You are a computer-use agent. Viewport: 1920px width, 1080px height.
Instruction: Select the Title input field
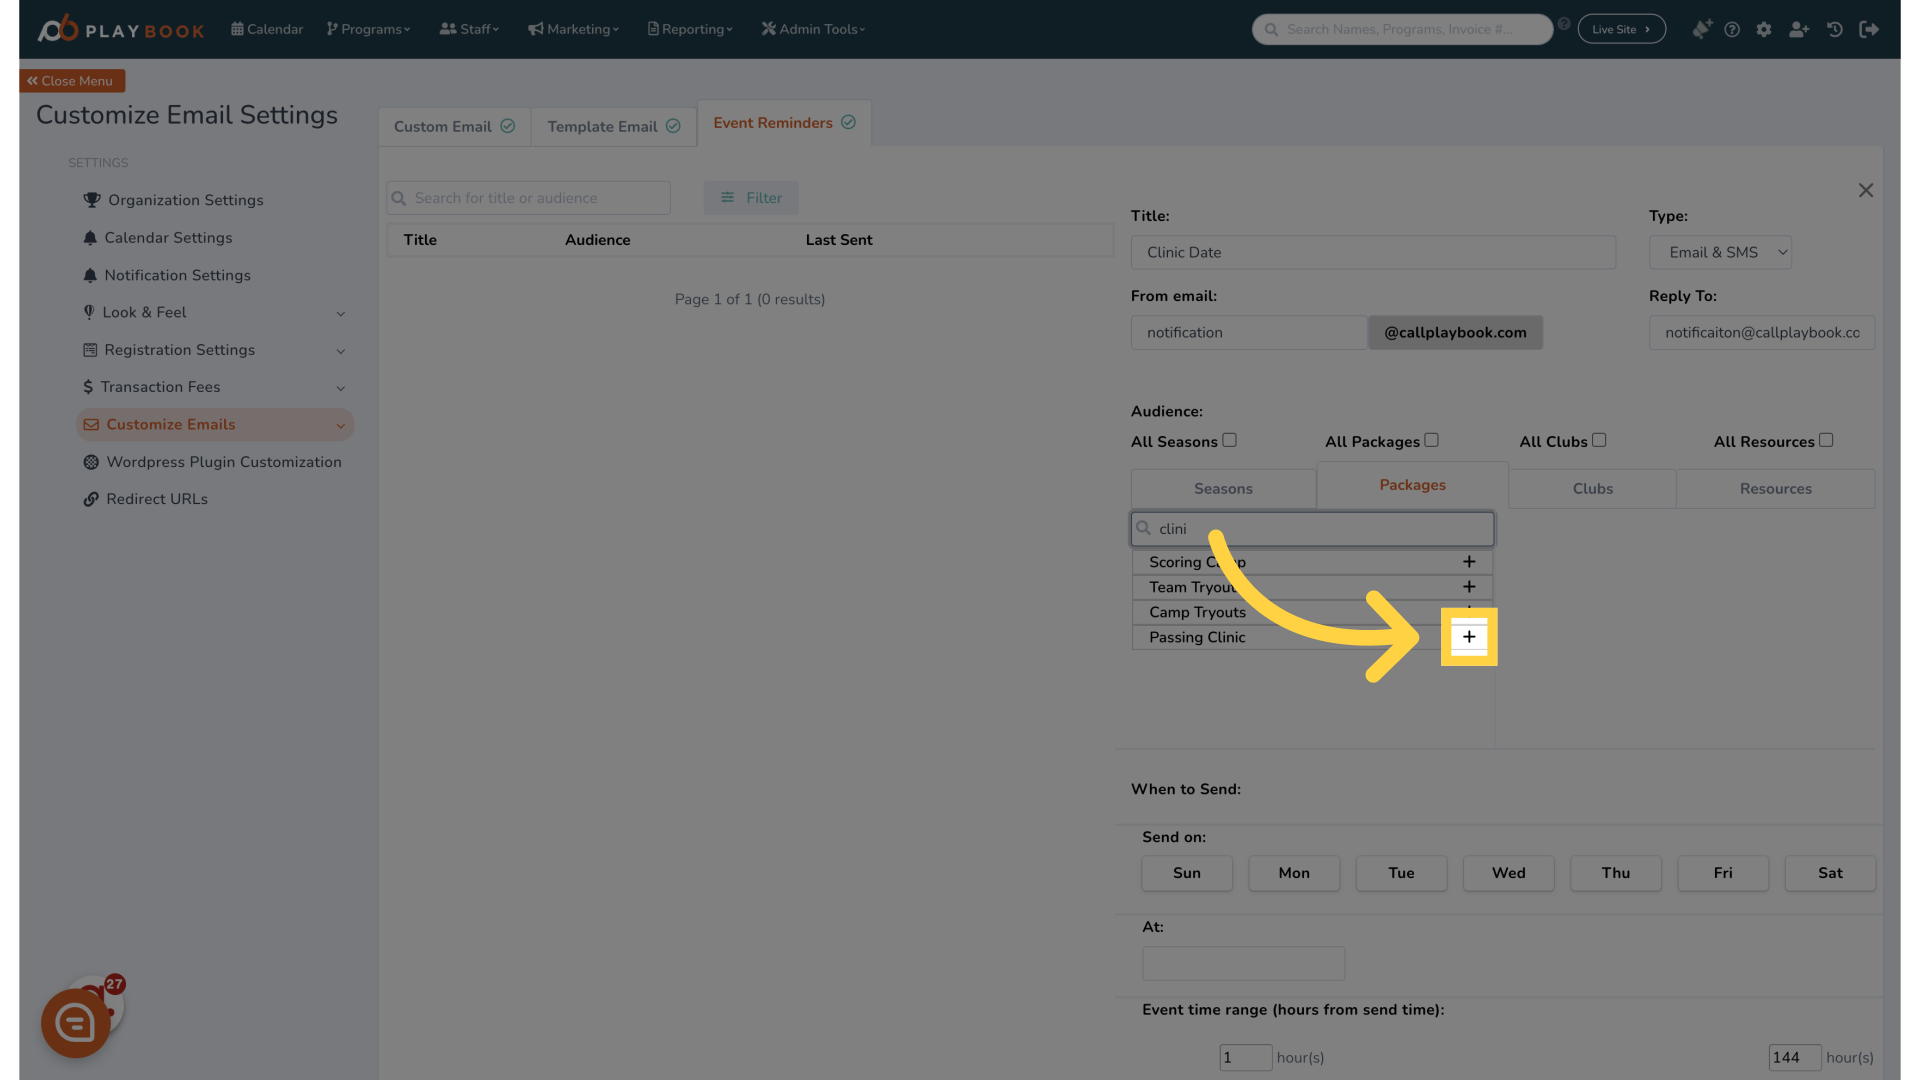(1373, 252)
